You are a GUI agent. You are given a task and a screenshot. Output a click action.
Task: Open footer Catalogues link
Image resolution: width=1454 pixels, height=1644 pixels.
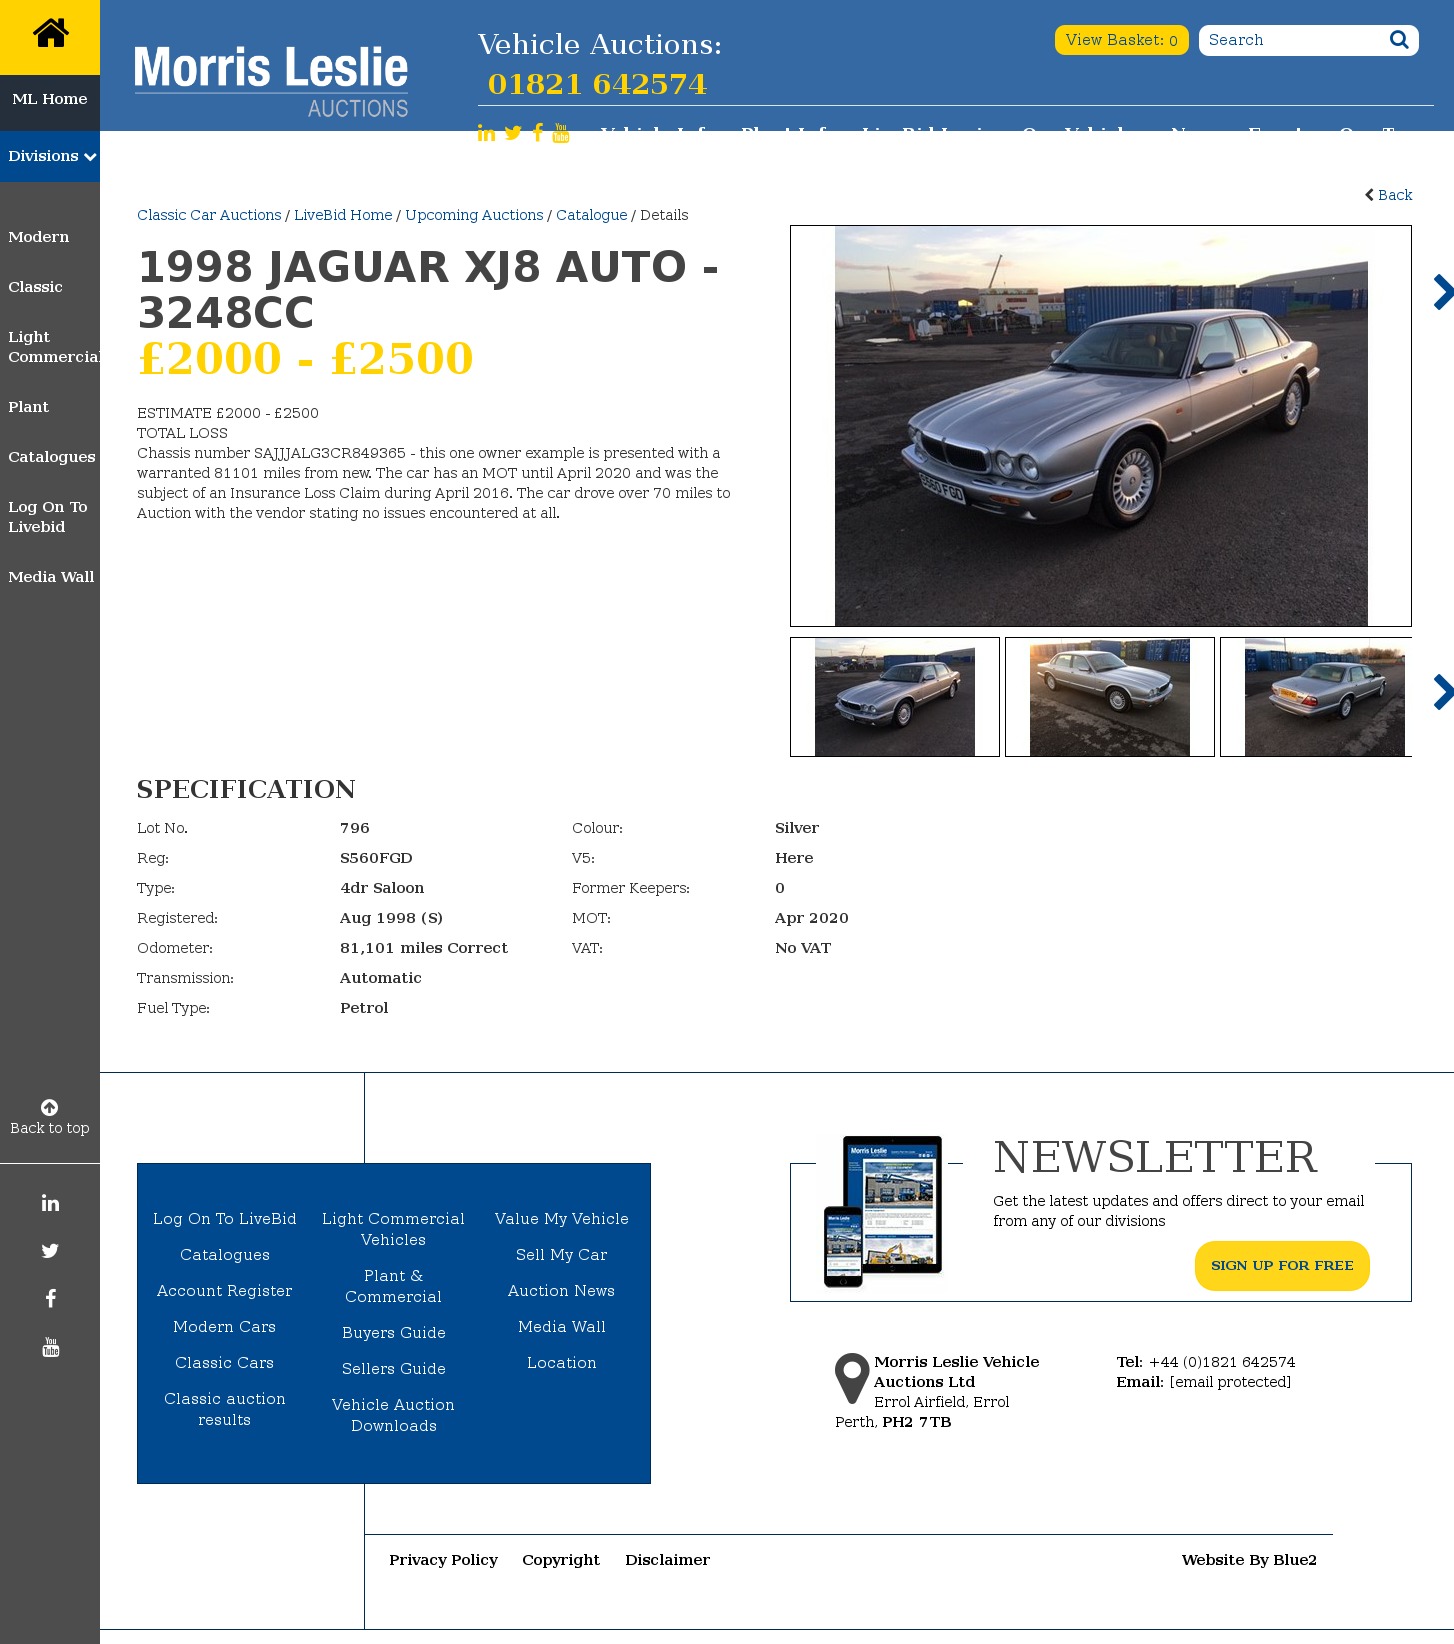coord(225,1255)
